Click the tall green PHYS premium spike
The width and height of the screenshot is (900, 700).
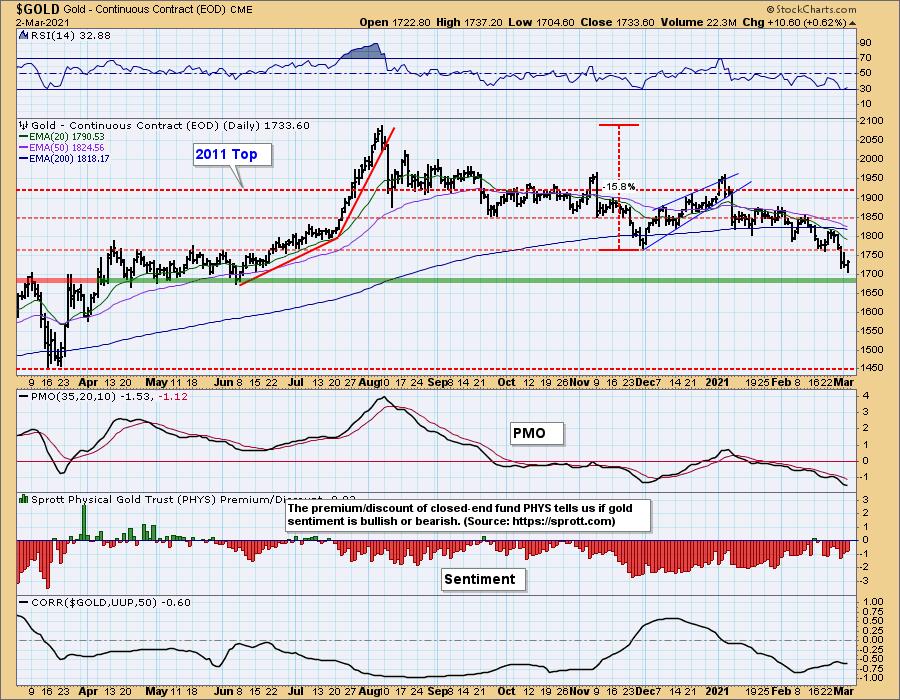(x=84, y=522)
